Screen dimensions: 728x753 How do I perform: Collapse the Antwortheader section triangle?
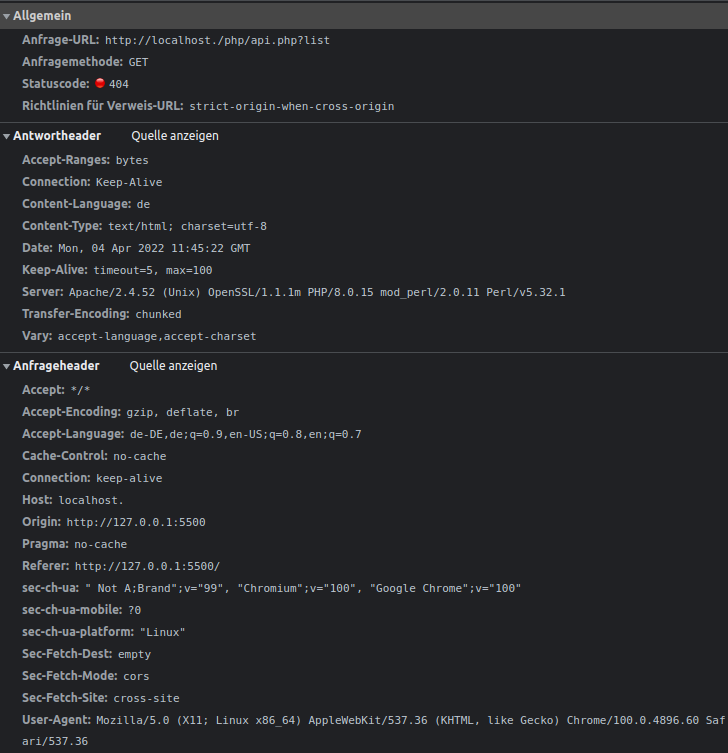6,136
